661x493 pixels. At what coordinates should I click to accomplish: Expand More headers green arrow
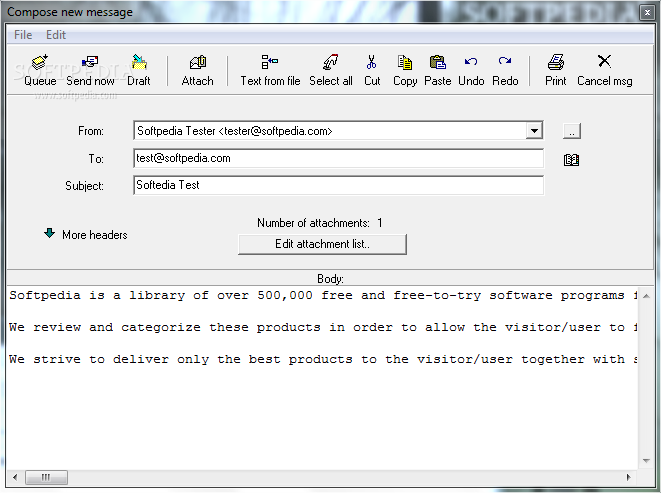pyautogui.click(x=49, y=233)
